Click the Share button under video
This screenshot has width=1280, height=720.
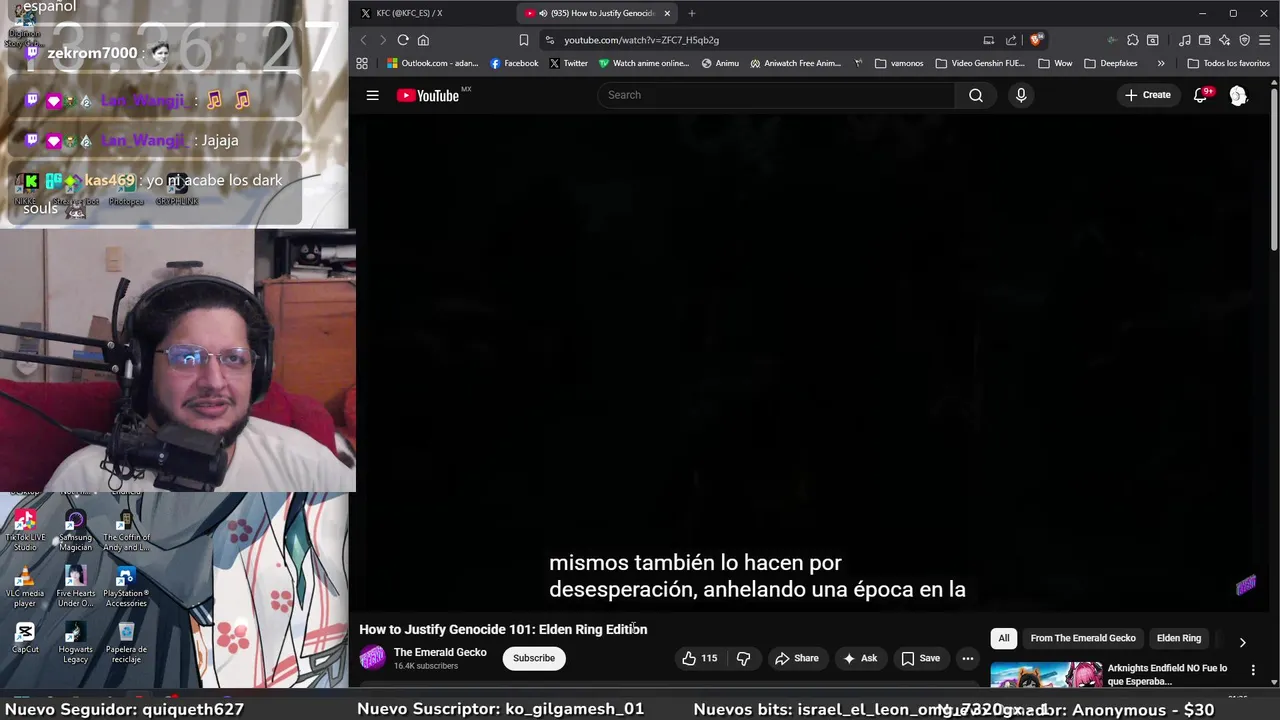tap(796, 658)
